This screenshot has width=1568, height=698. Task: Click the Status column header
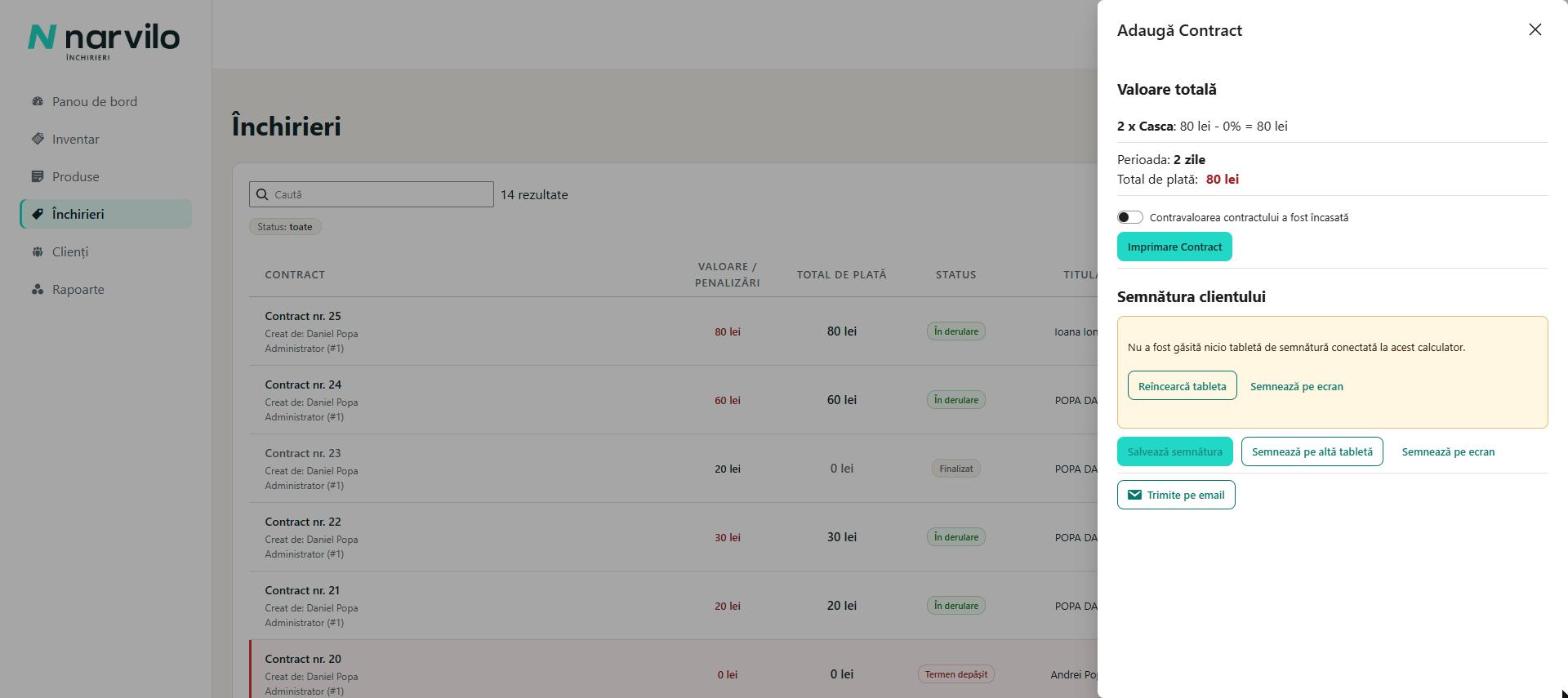point(956,275)
